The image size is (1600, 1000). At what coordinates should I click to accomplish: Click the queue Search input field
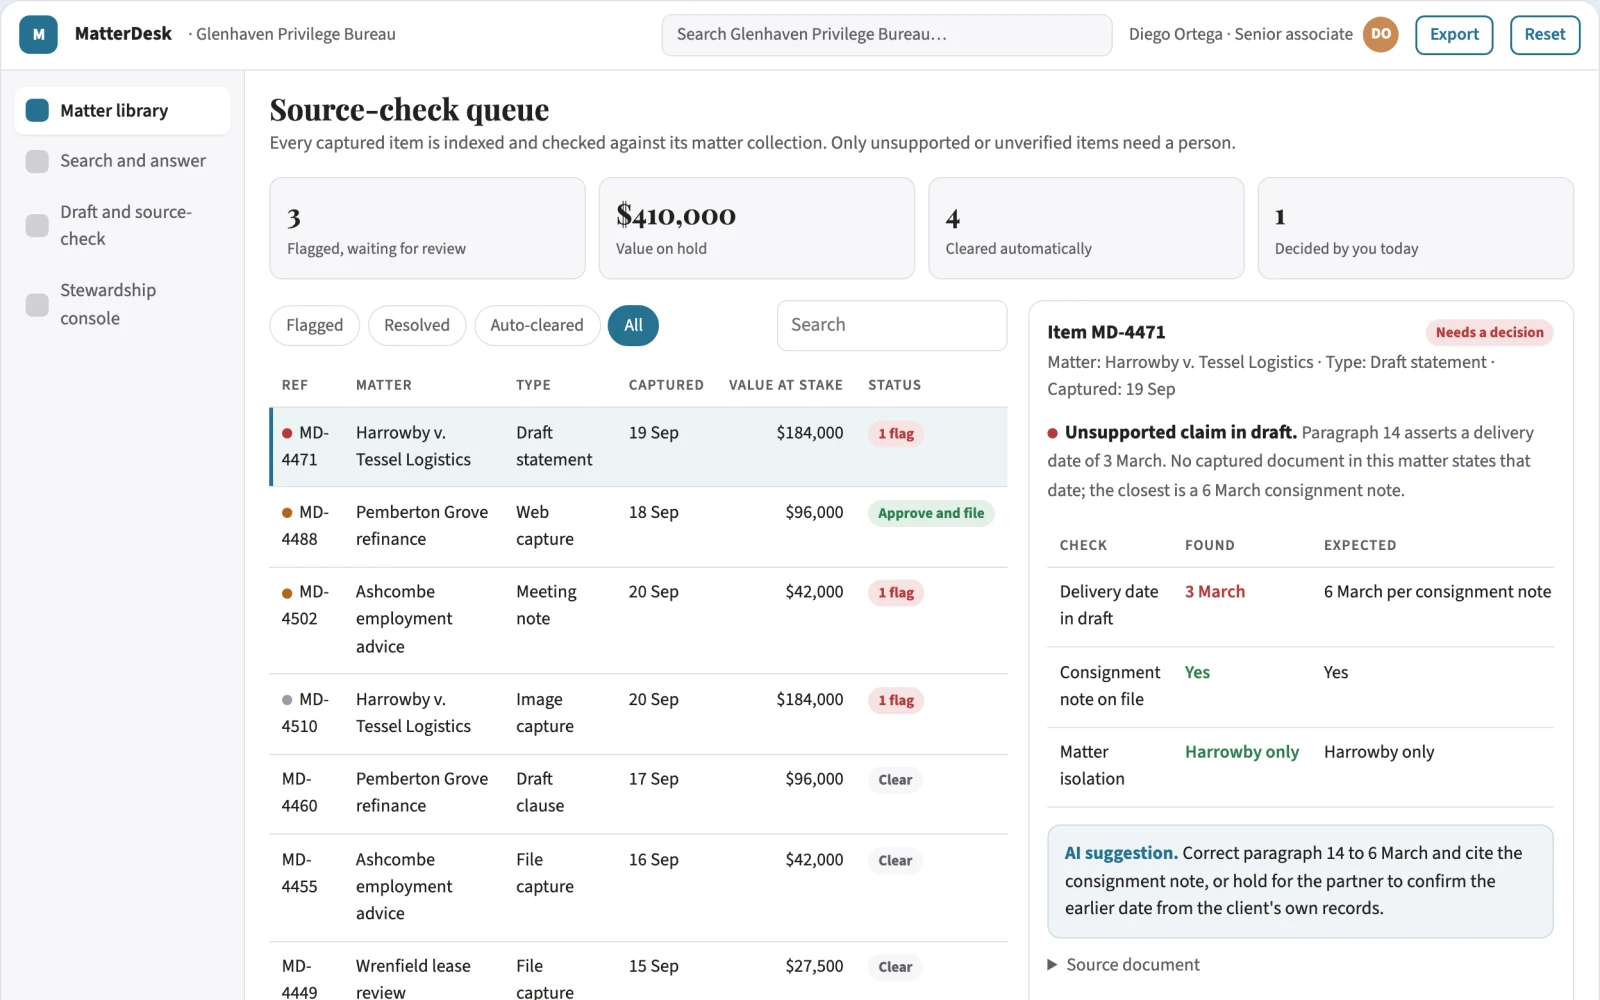[892, 325]
